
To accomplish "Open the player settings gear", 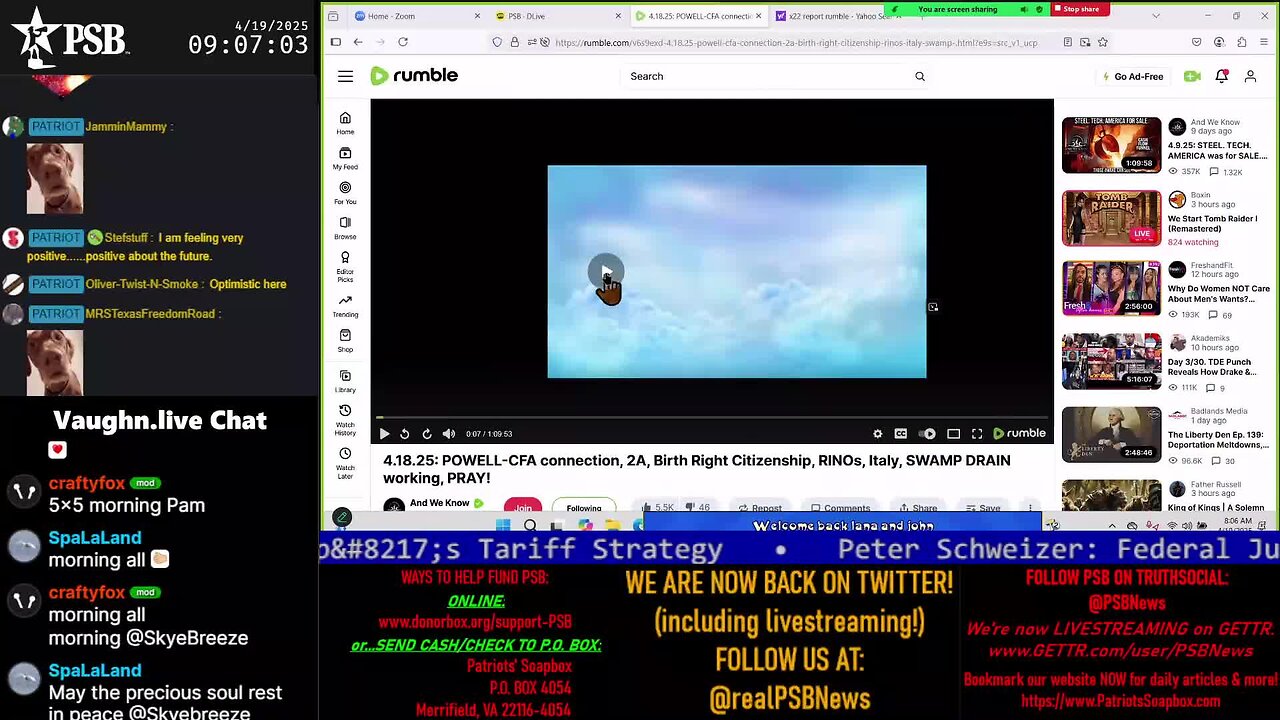I will [x=878, y=434].
